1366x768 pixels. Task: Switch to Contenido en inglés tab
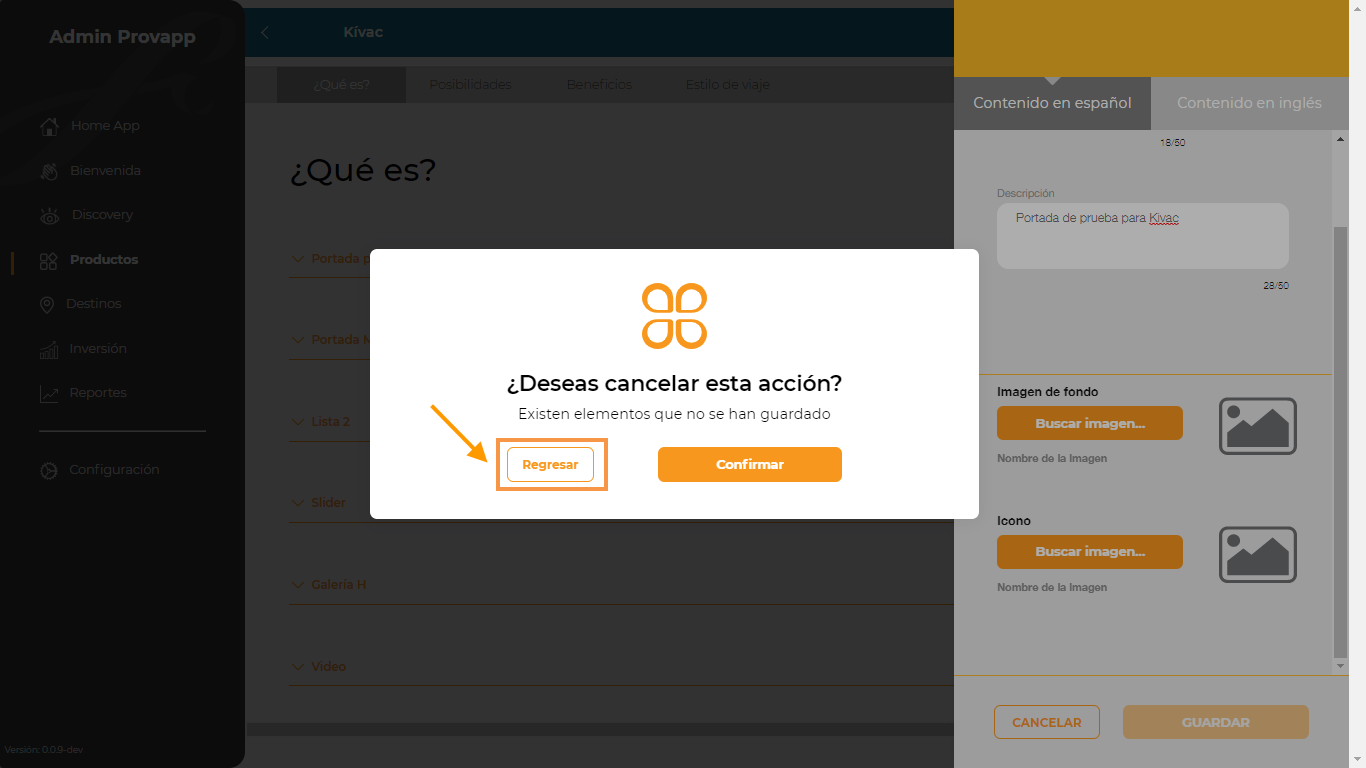click(1249, 103)
